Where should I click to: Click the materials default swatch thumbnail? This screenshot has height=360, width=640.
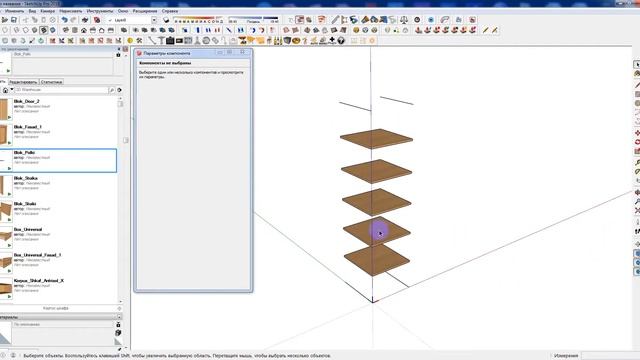[5, 333]
